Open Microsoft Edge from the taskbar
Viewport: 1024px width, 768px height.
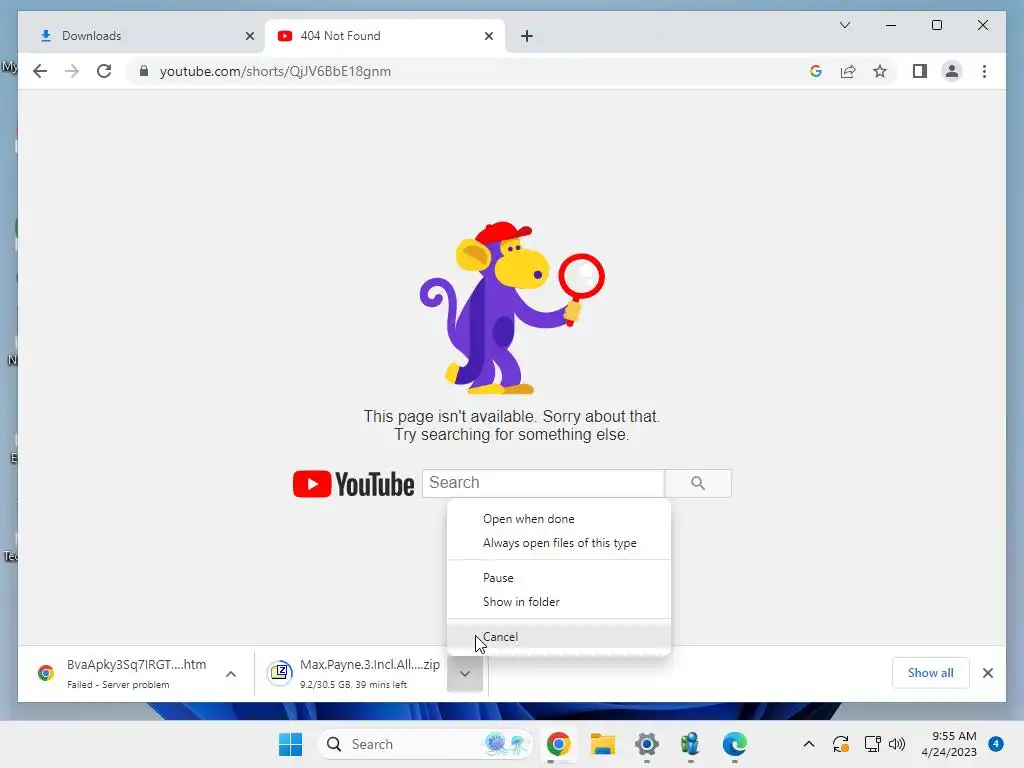tap(735, 744)
